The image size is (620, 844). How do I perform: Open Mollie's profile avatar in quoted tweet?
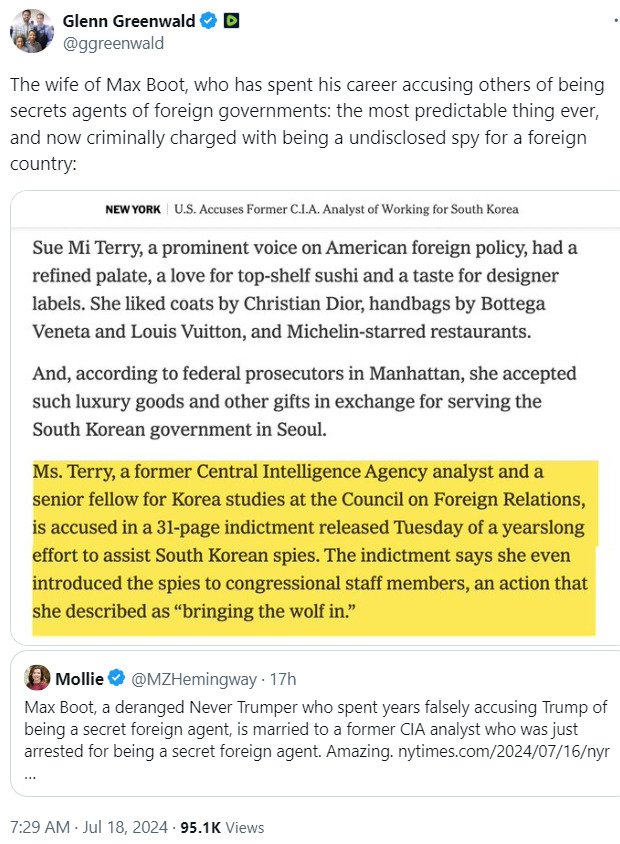pos(38,678)
